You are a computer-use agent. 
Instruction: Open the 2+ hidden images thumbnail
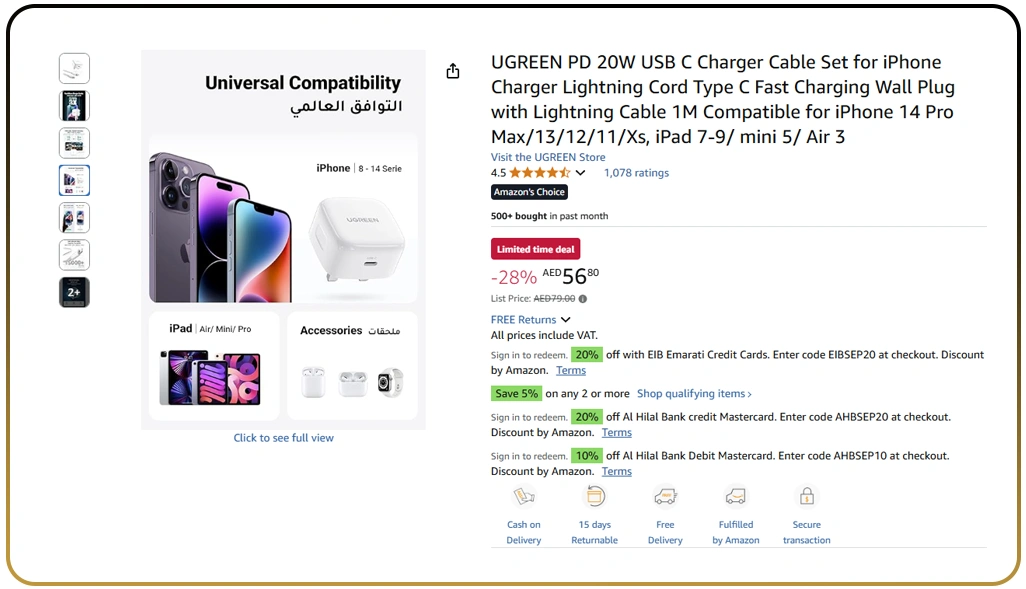(74, 291)
